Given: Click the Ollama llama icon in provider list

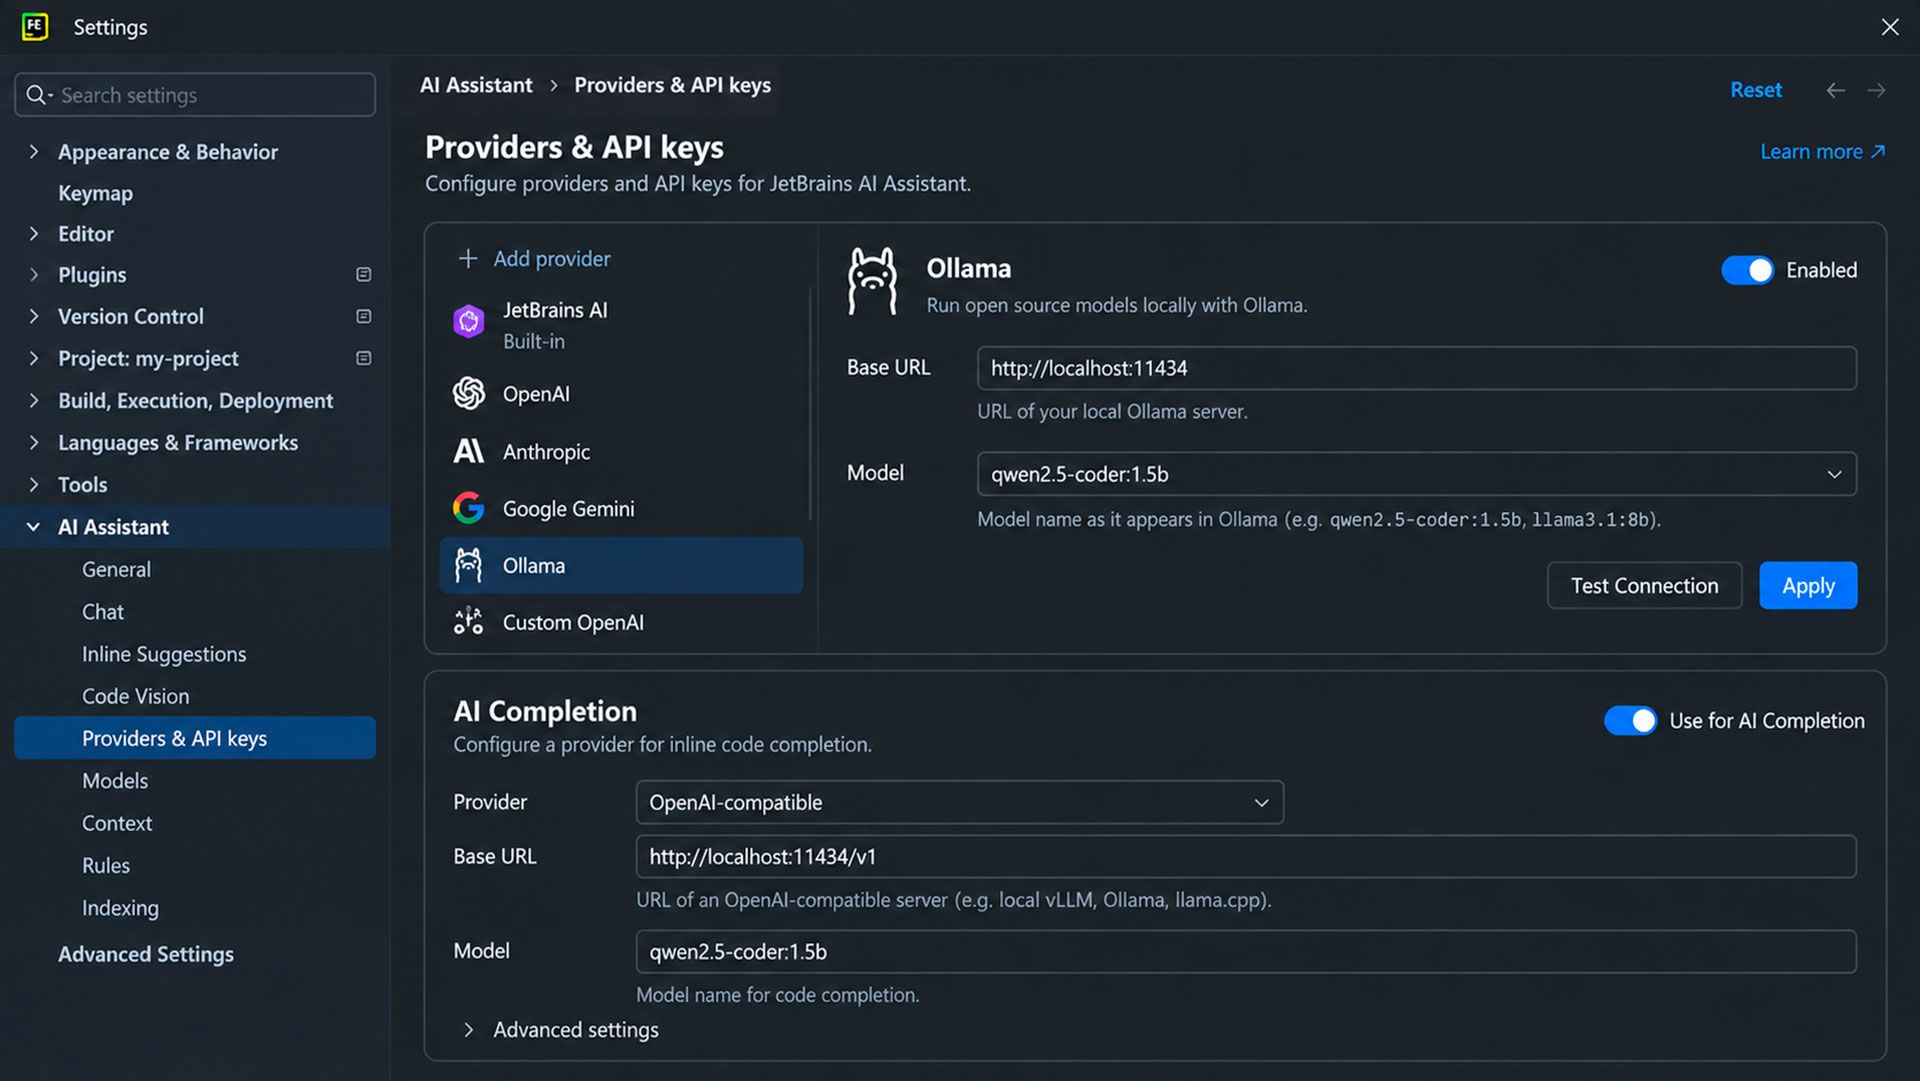Looking at the screenshot, I should tap(468, 565).
